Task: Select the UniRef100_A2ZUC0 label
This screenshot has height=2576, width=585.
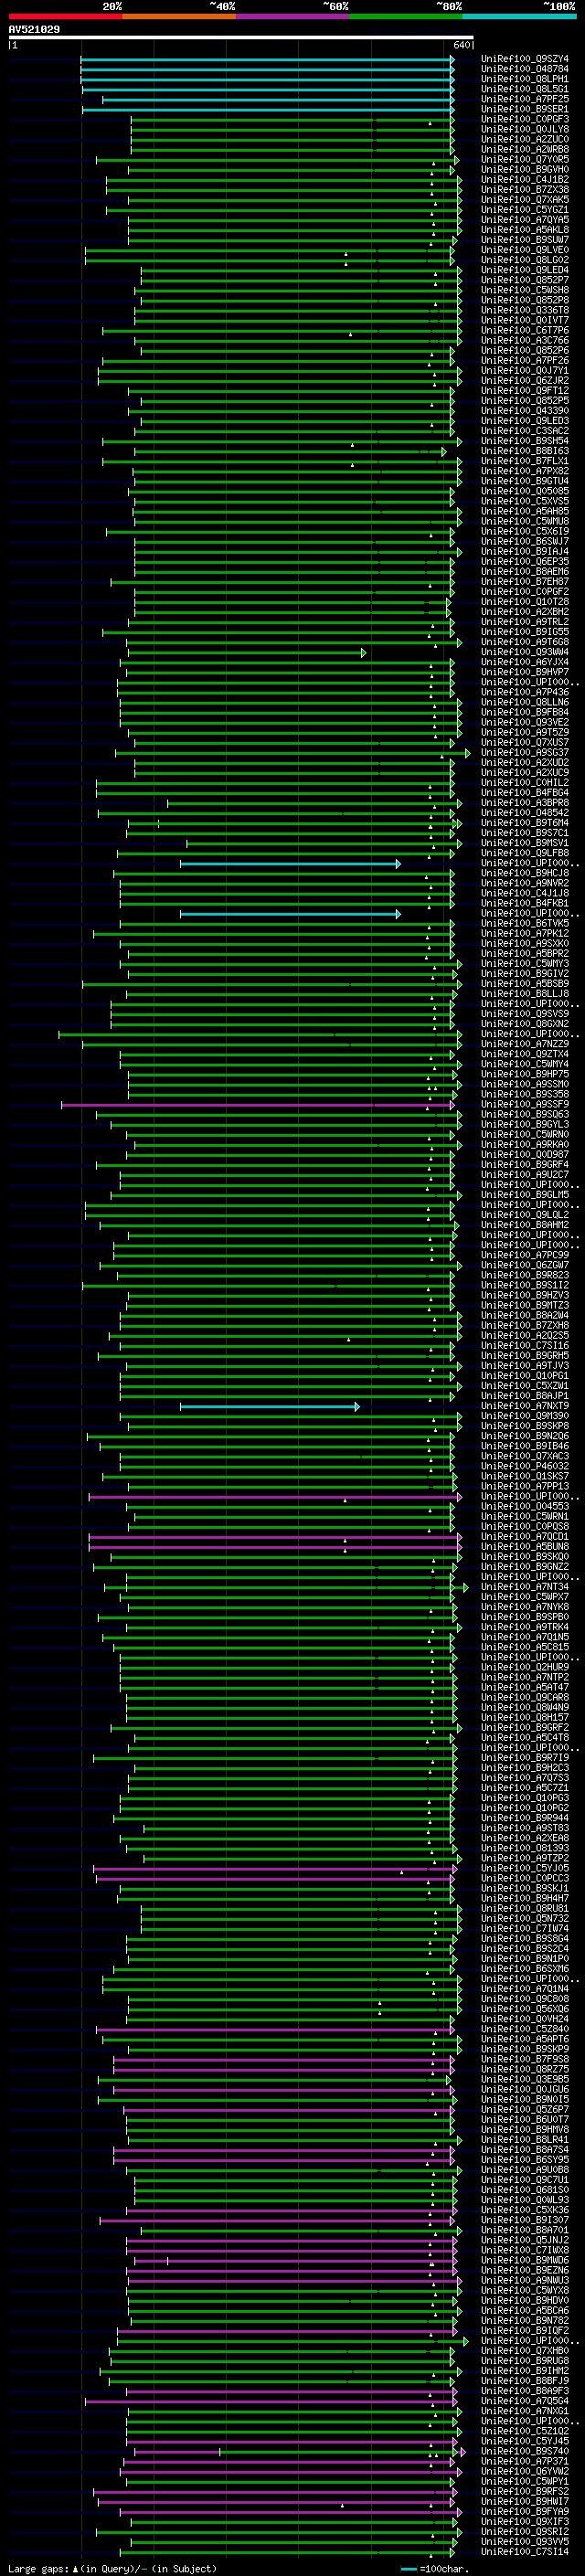Action: (525, 139)
